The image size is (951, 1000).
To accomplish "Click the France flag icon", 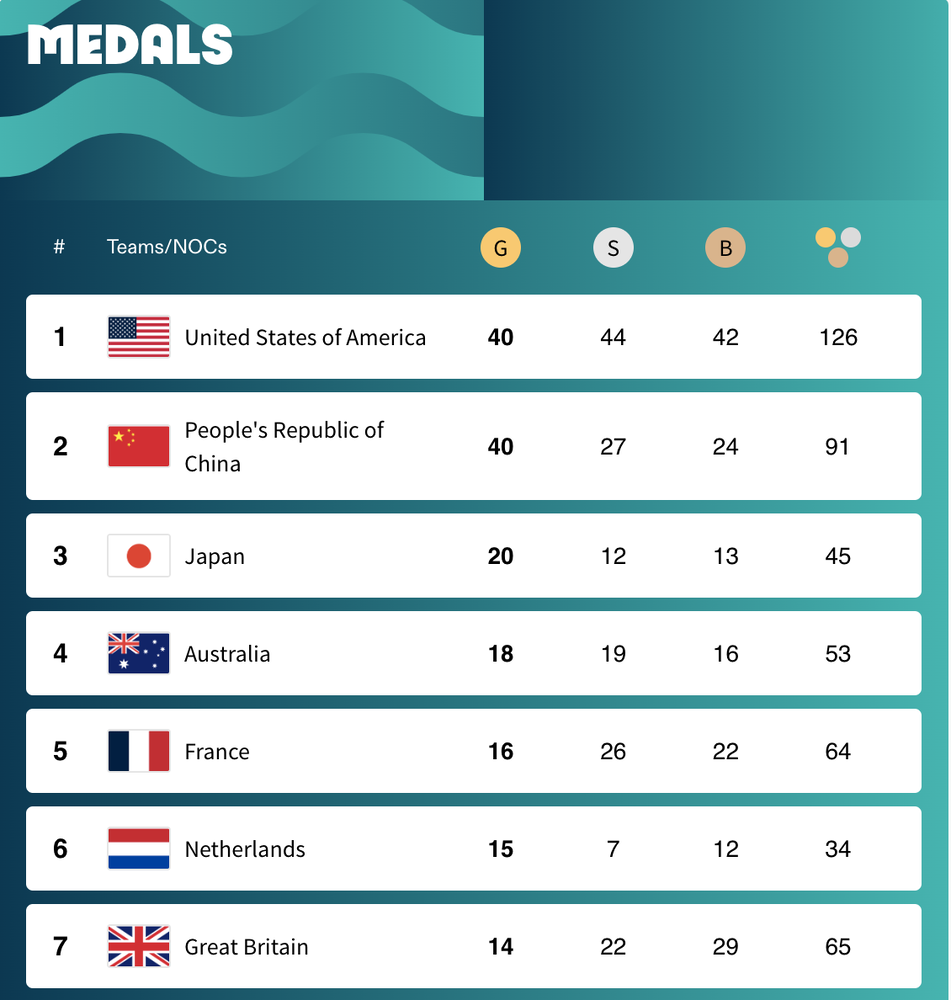I will [x=139, y=751].
